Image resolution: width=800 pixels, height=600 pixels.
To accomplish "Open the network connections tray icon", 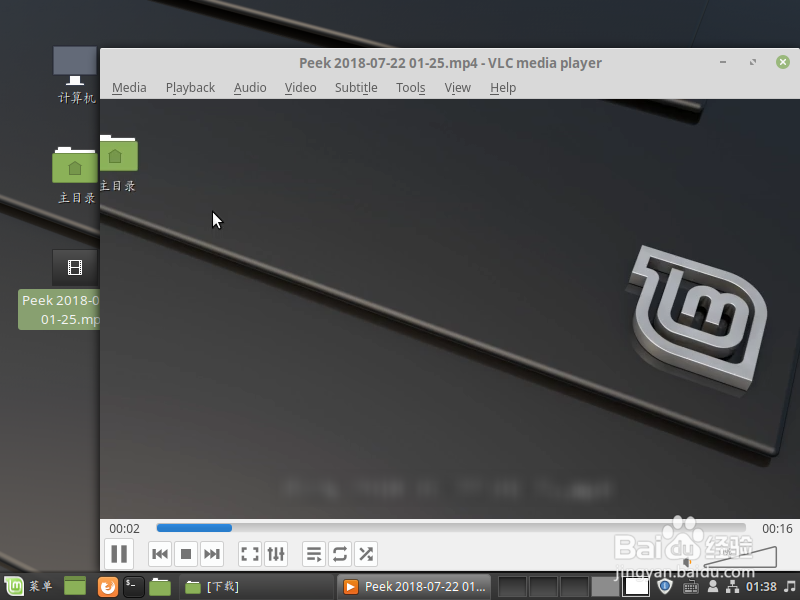I will click(732, 587).
